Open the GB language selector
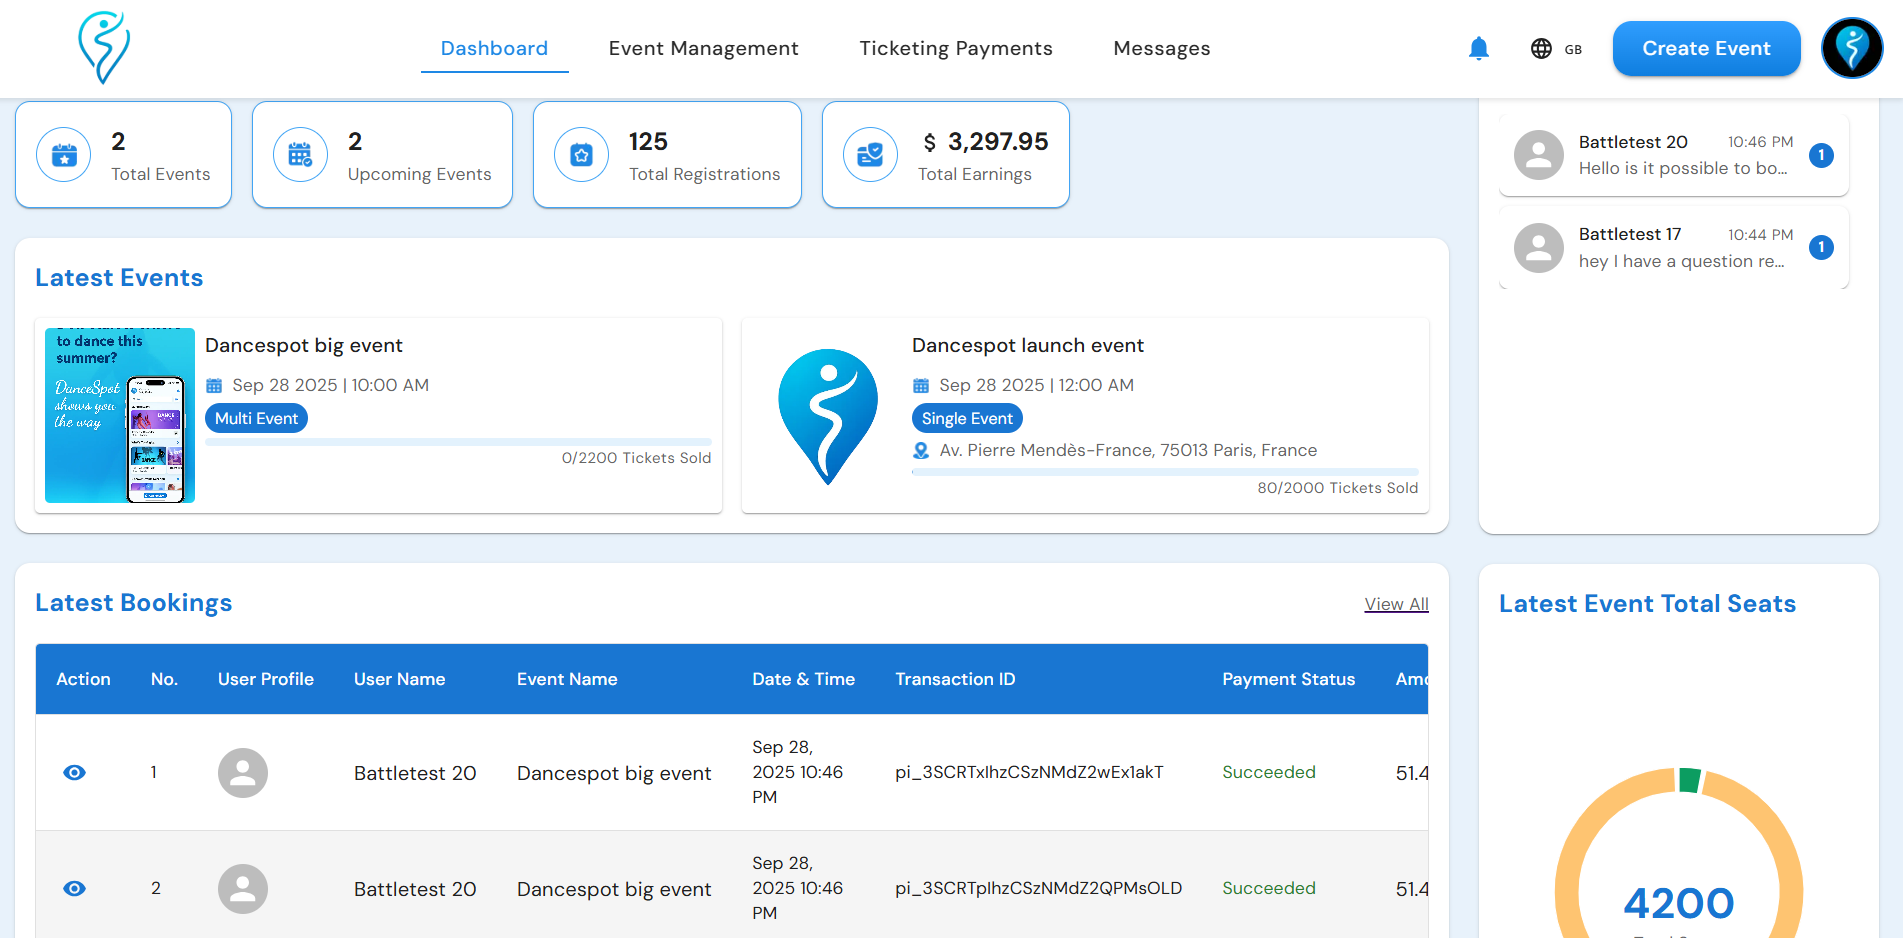Viewport: 1903px width, 938px height. [x=1556, y=47]
